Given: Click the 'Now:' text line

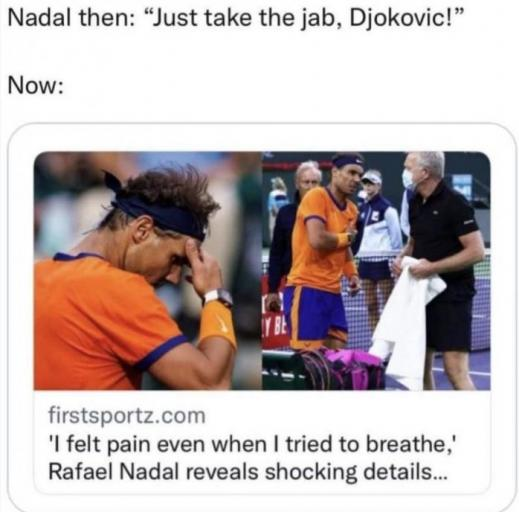Looking at the screenshot, I should coord(35,85).
